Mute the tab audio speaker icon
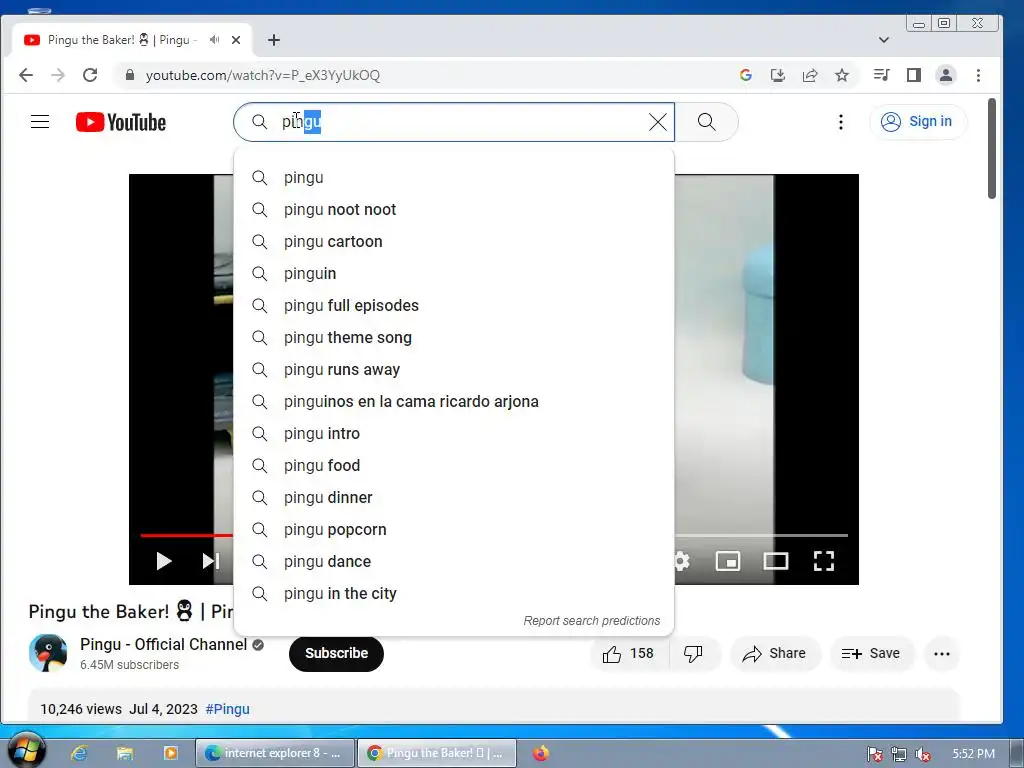The width and height of the screenshot is (1024, 768). (x=214, y=40)
